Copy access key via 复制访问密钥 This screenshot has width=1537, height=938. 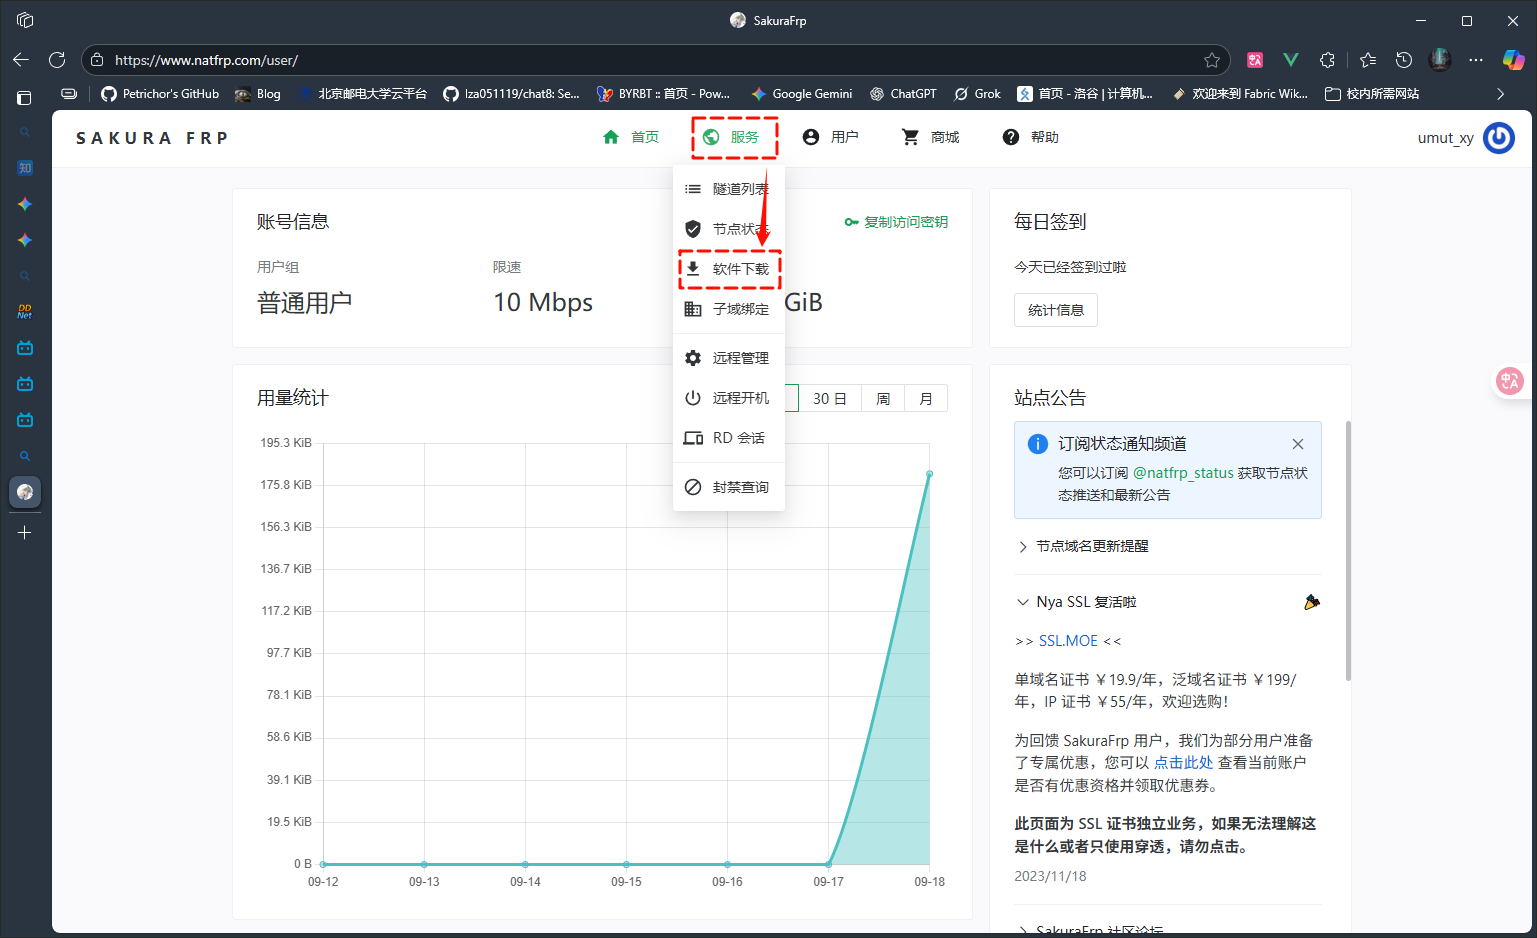pos(896,222)
